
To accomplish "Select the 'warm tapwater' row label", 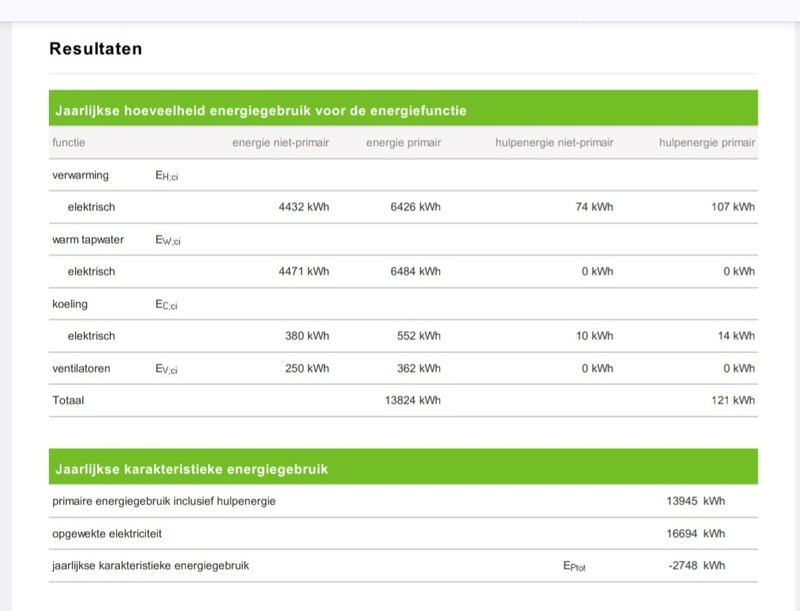I will (x=88, y=240).
